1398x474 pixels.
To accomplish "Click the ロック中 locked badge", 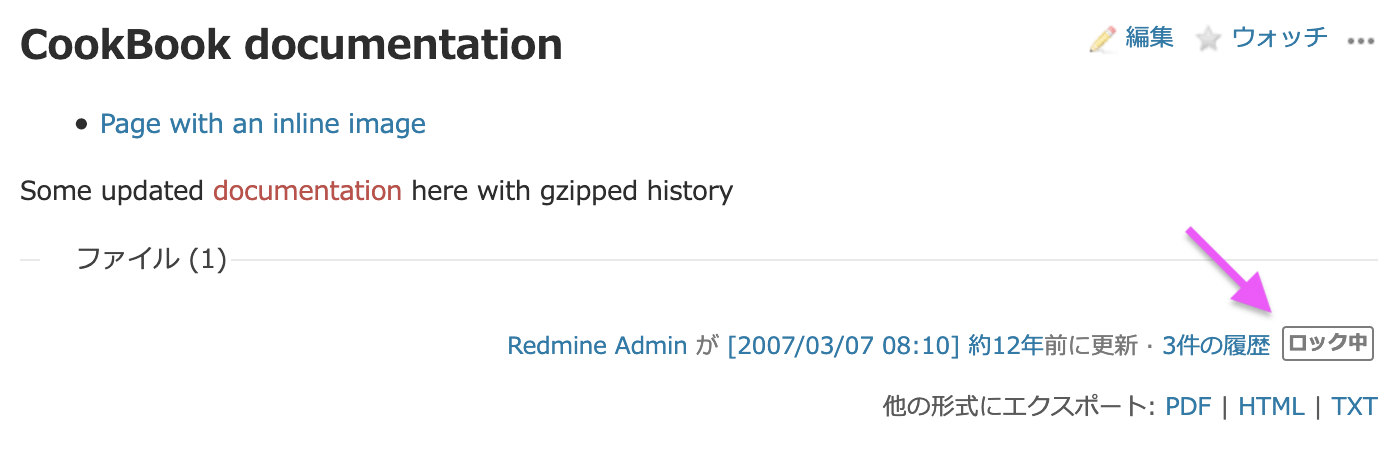I will 1328,344.
